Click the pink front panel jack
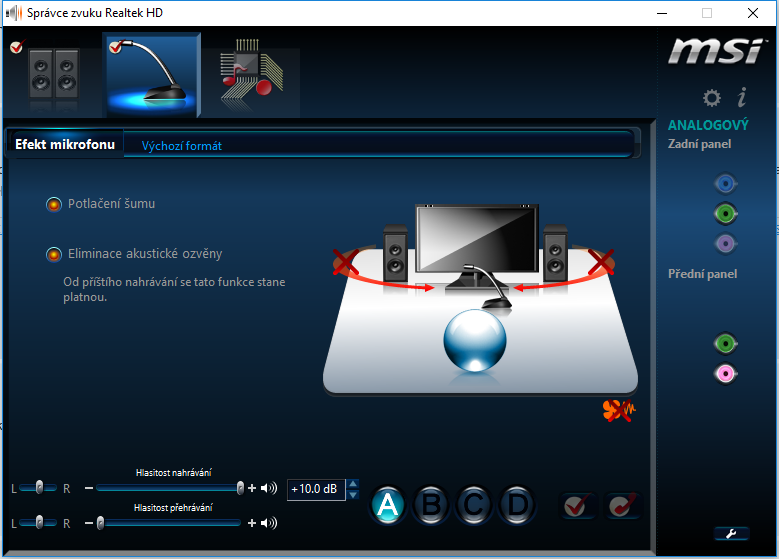 pos(725,374)
